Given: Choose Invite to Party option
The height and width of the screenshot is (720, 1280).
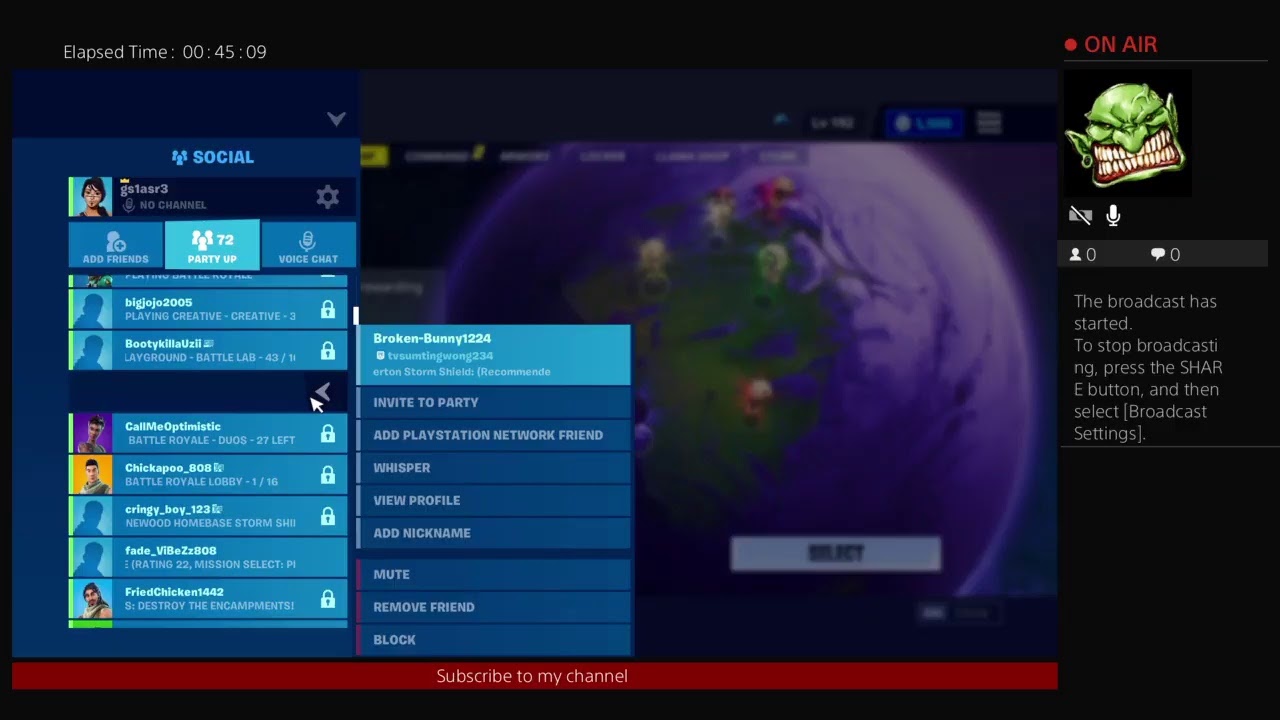Looking at the screenshot, I should pyautogui.click(x=494, y=402).
